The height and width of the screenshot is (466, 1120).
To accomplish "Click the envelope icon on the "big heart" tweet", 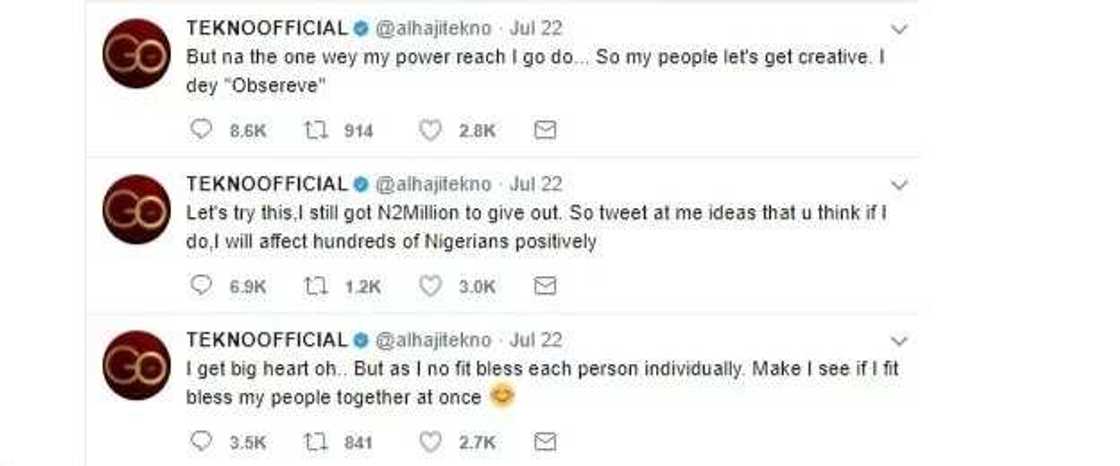I will [x=545, y=442].
